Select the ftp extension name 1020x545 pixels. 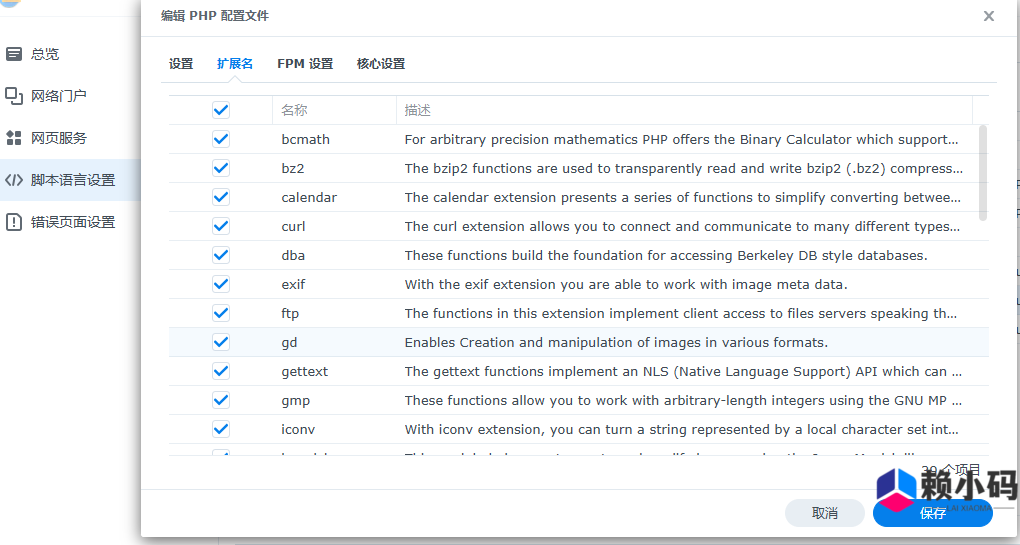pyautogui.click(x=290, y=313)
